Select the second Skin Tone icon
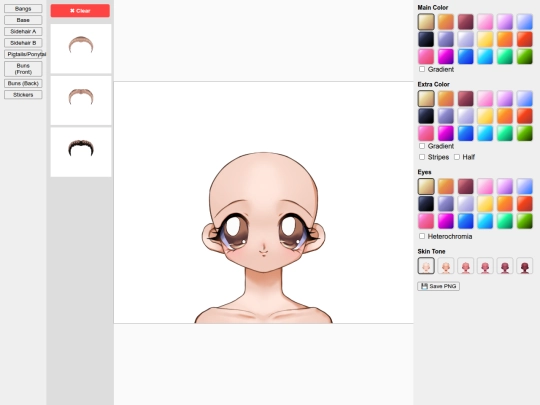 point(446,266)
